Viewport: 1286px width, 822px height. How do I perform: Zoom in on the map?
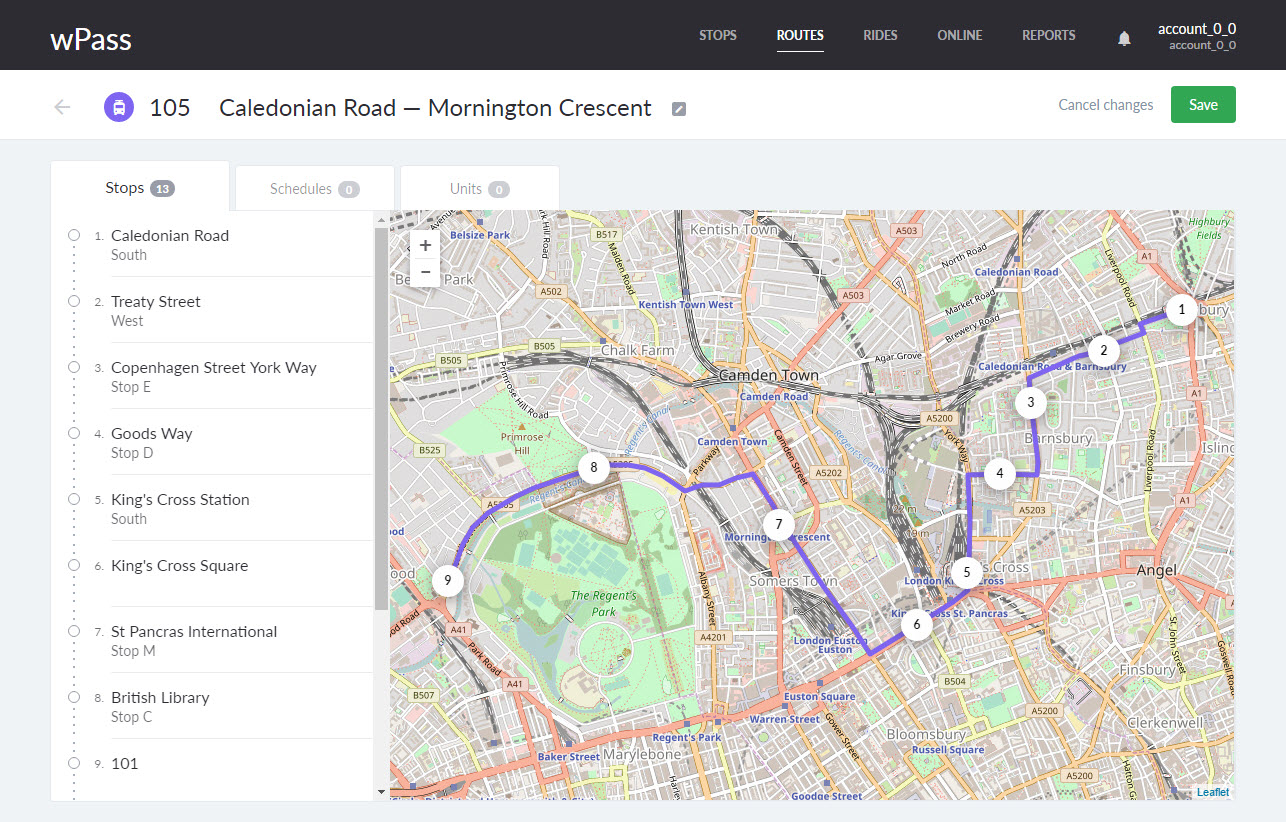425,245
